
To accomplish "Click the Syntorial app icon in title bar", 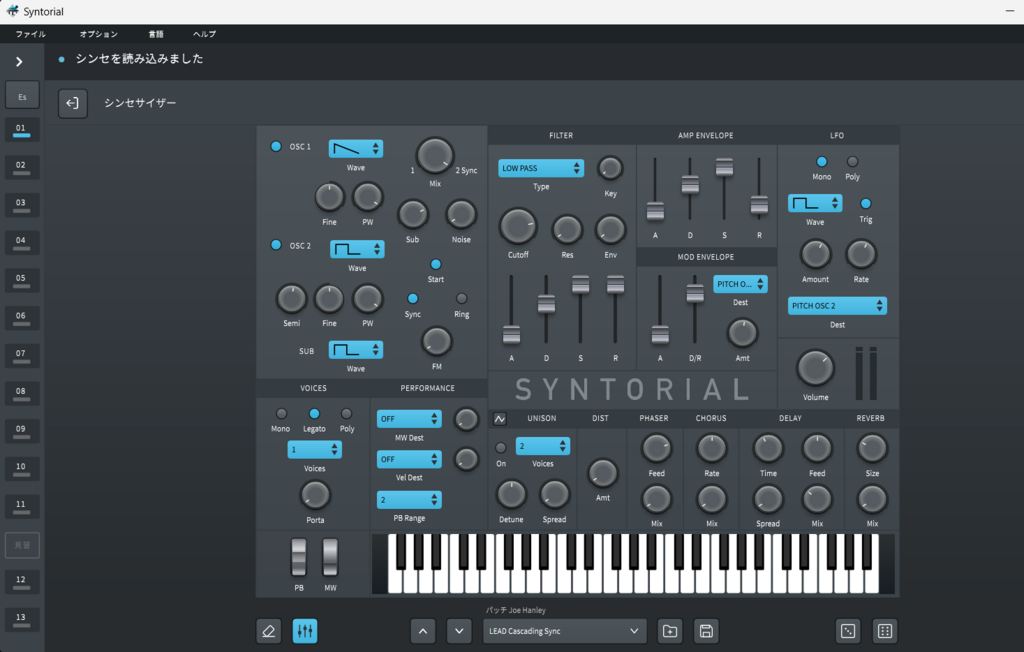I will (12, 11).
